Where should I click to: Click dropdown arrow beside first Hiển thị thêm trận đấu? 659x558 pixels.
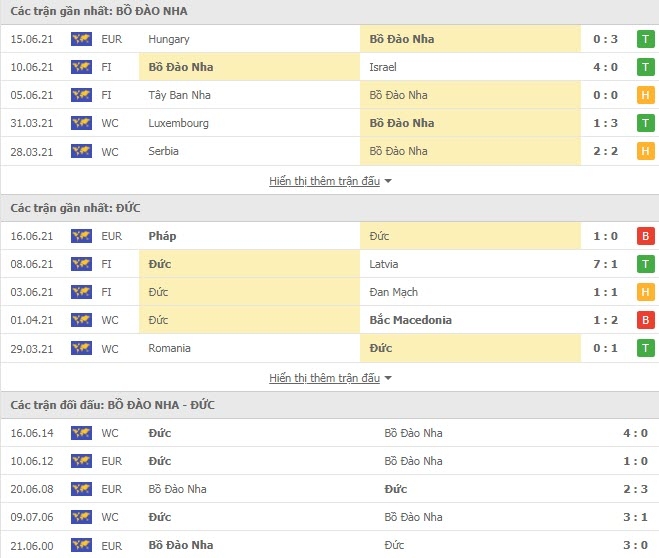pos(388,181)
